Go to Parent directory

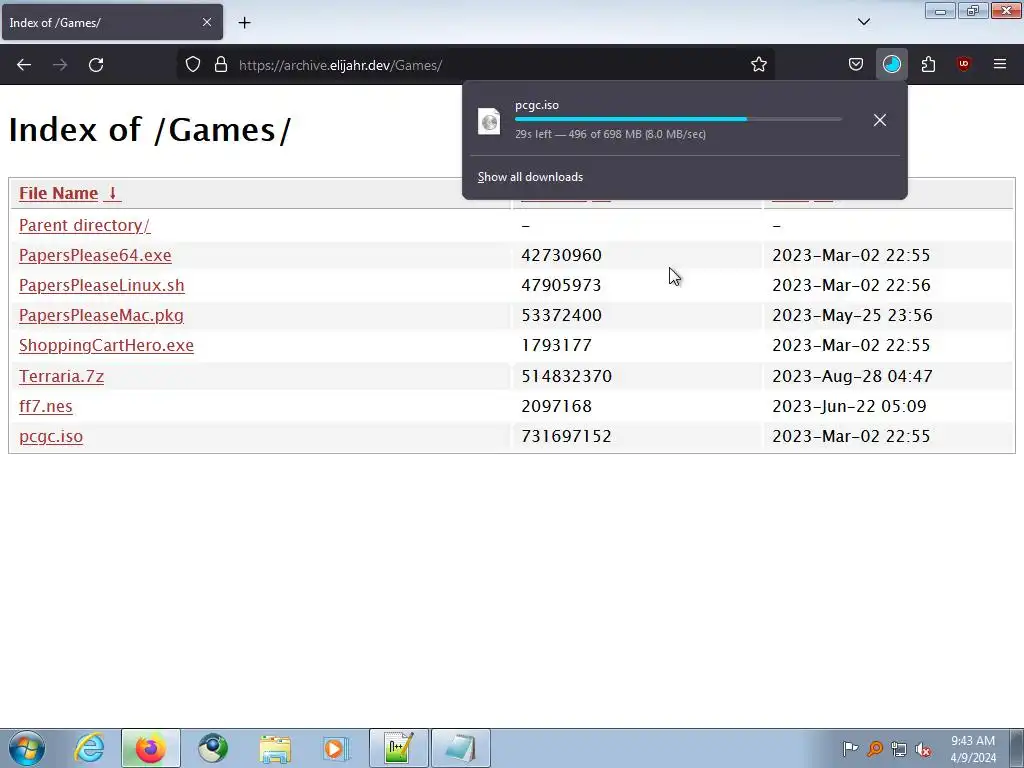pyautogui.click(x=84, y=225)
